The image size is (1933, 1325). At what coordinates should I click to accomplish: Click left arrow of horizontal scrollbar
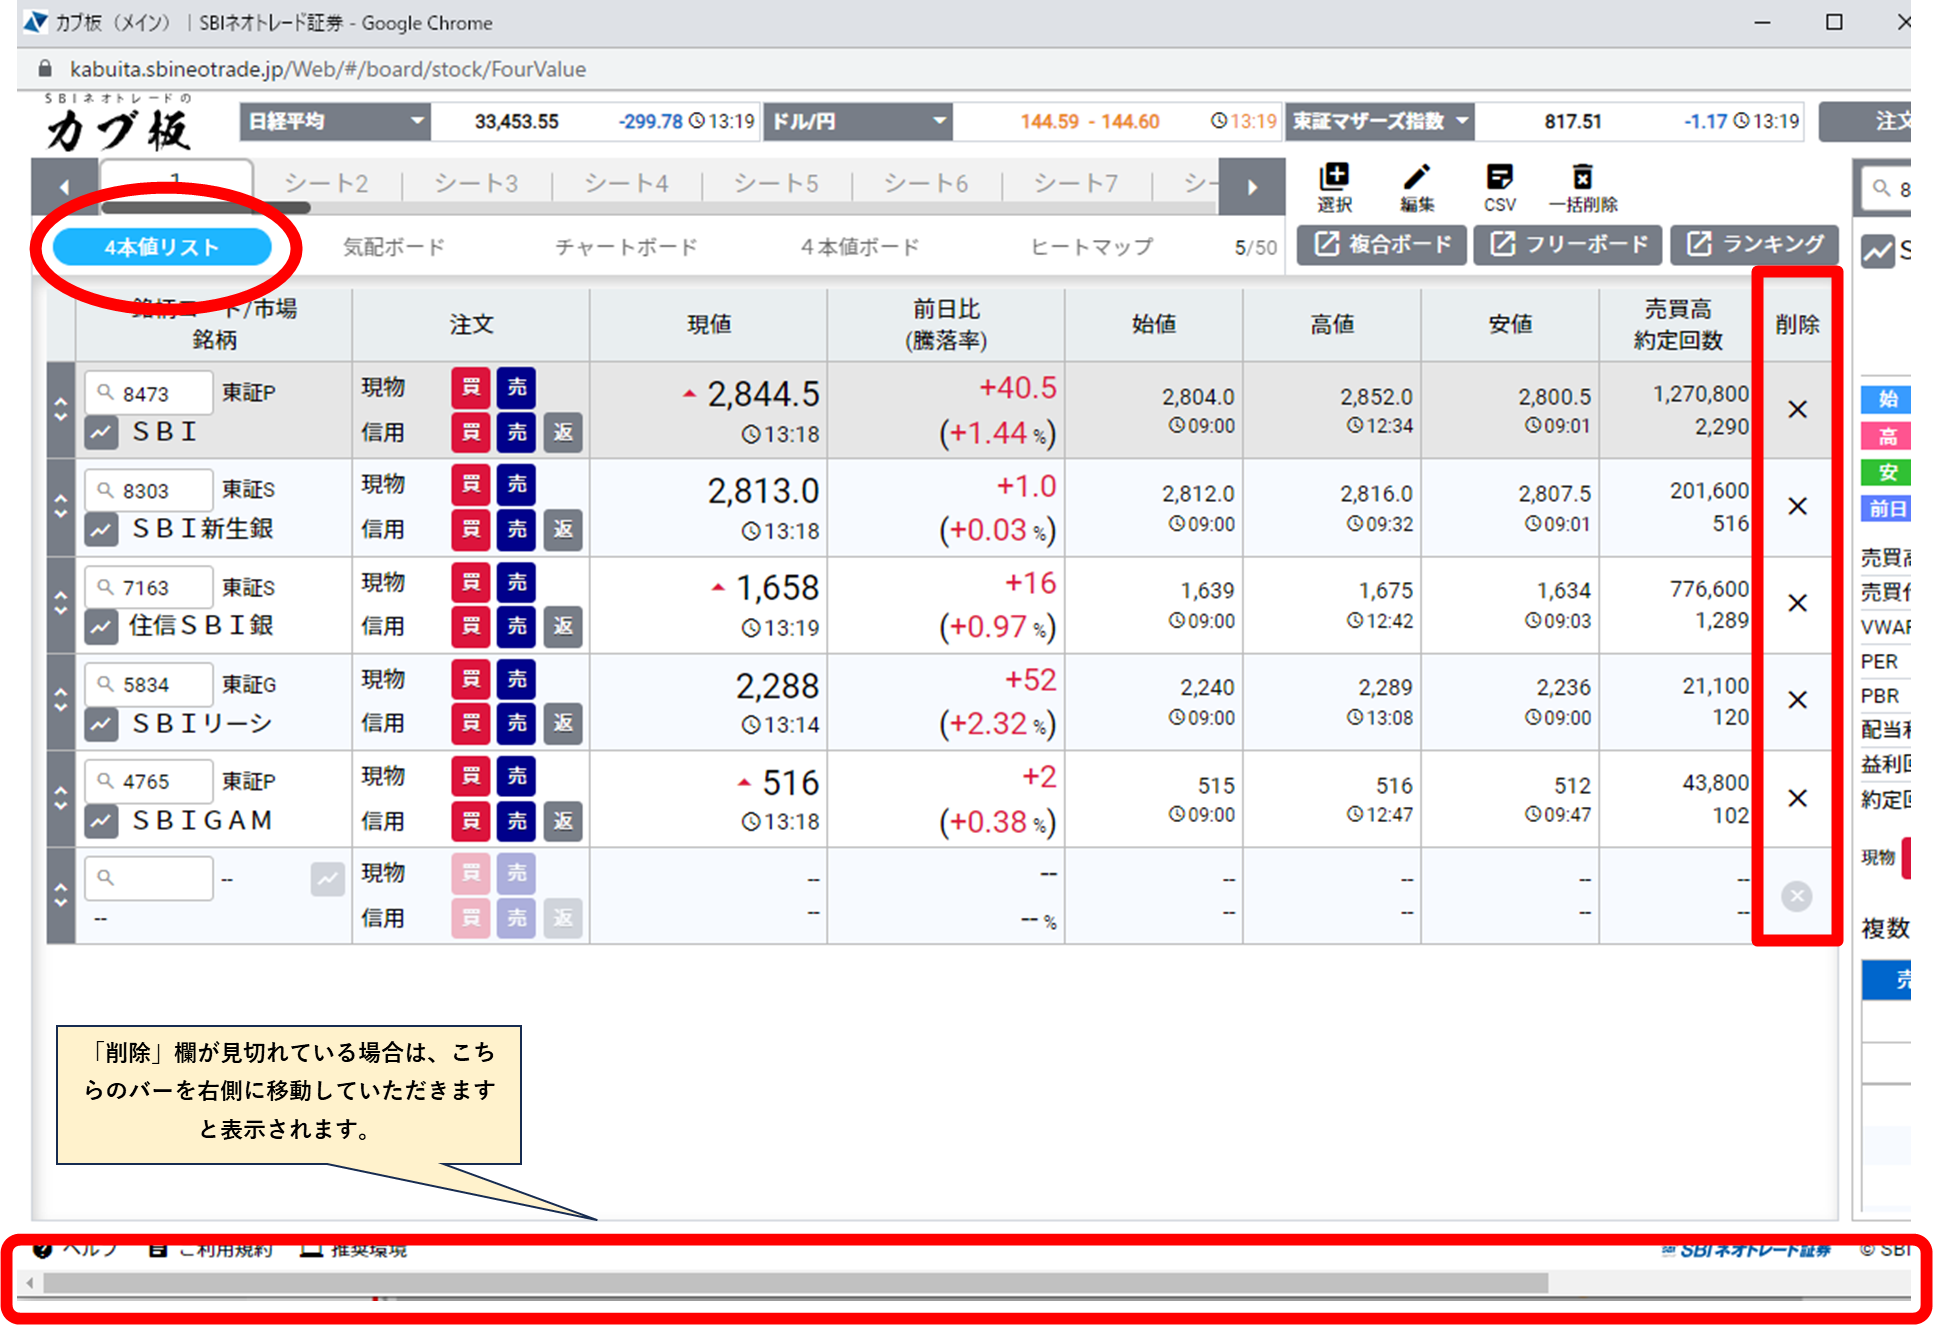30,1283
